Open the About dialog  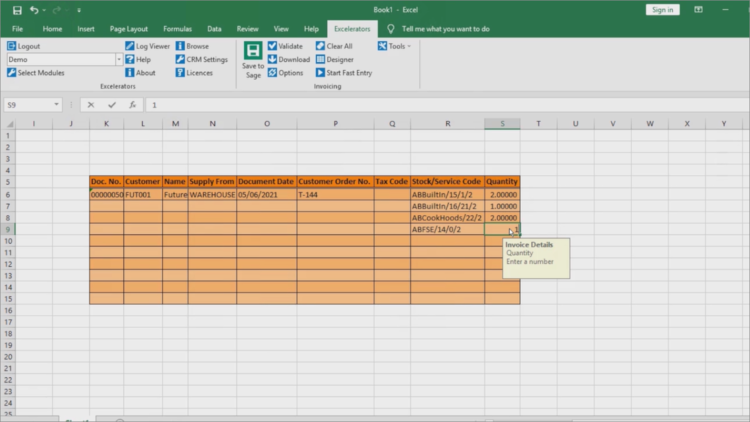point(141,73)
